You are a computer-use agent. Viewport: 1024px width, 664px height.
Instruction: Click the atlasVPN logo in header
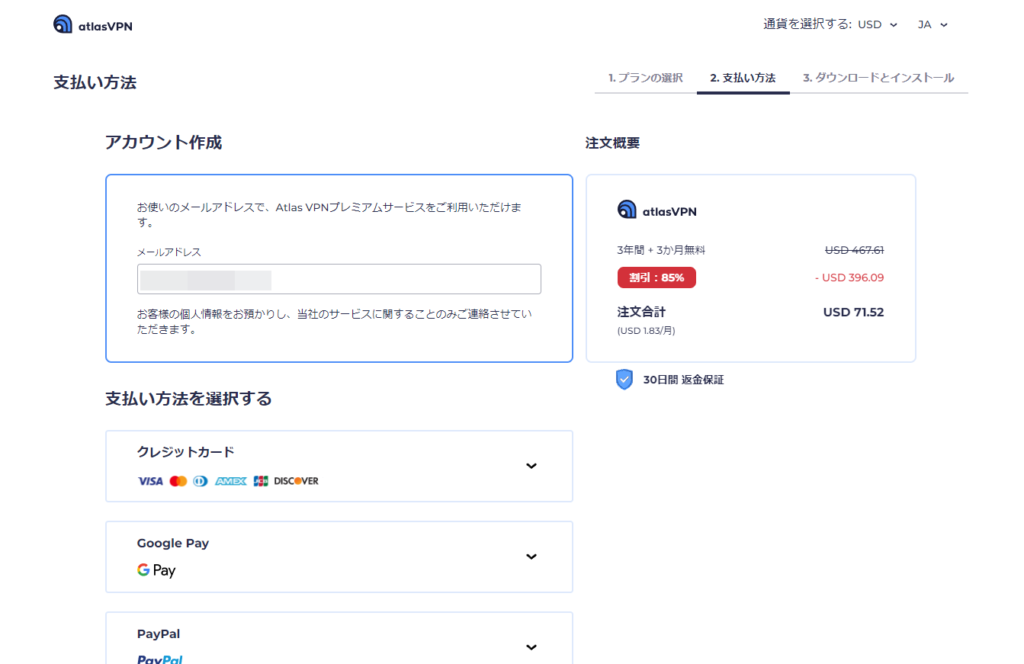pyautogui.click(x=93, y=25)
